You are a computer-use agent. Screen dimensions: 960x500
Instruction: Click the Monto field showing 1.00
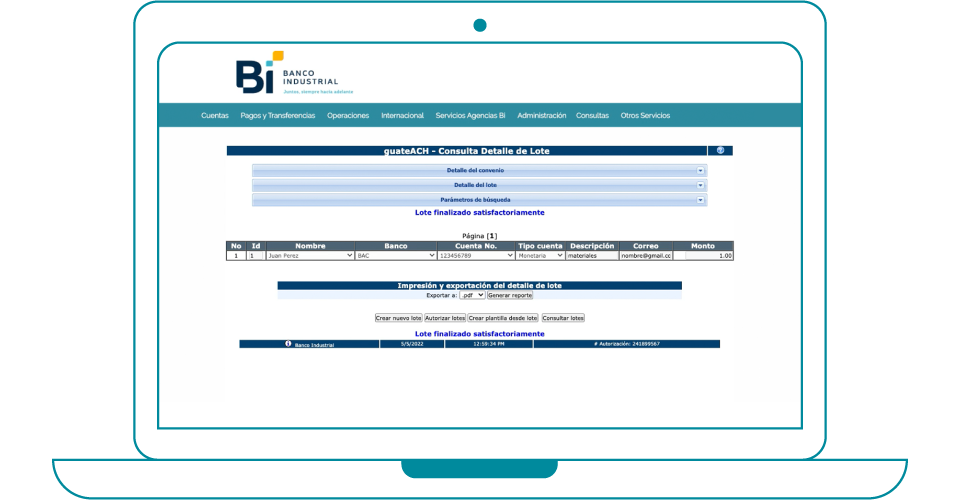point(704,256)
